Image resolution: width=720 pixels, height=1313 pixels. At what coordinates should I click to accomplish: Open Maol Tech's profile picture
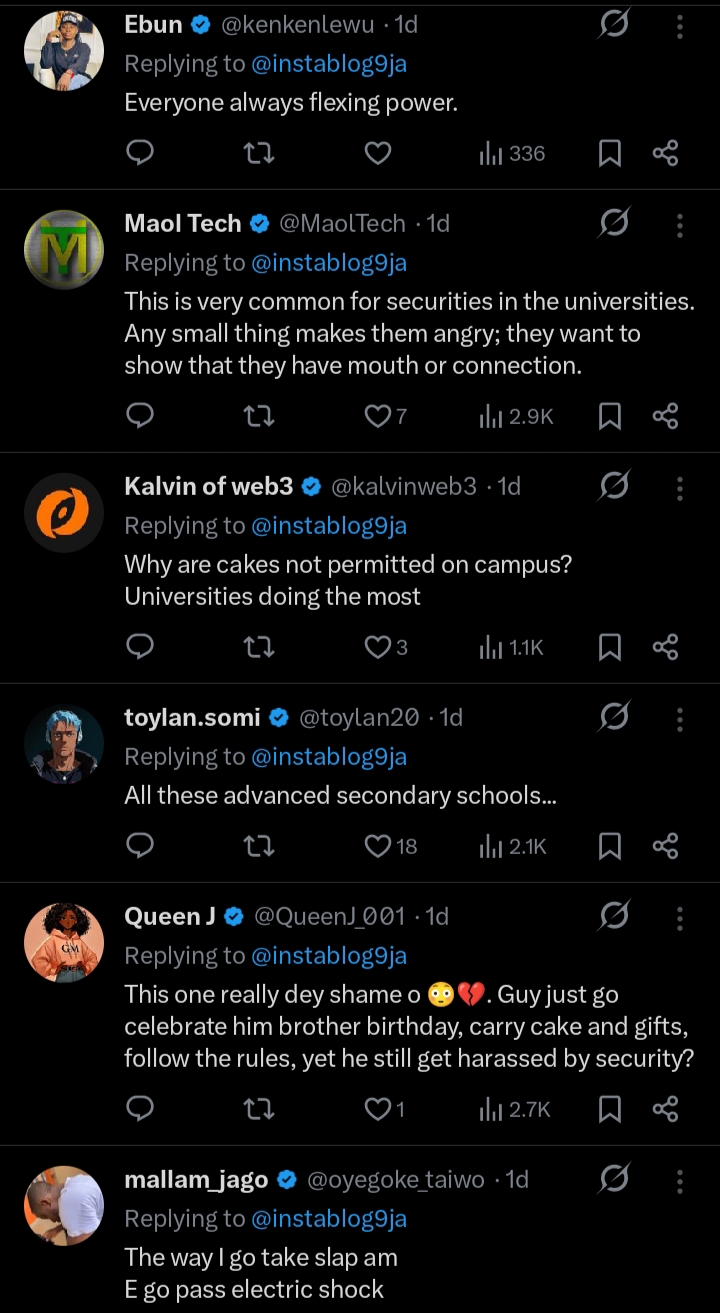pyautogui.click(x=64, y=249)
